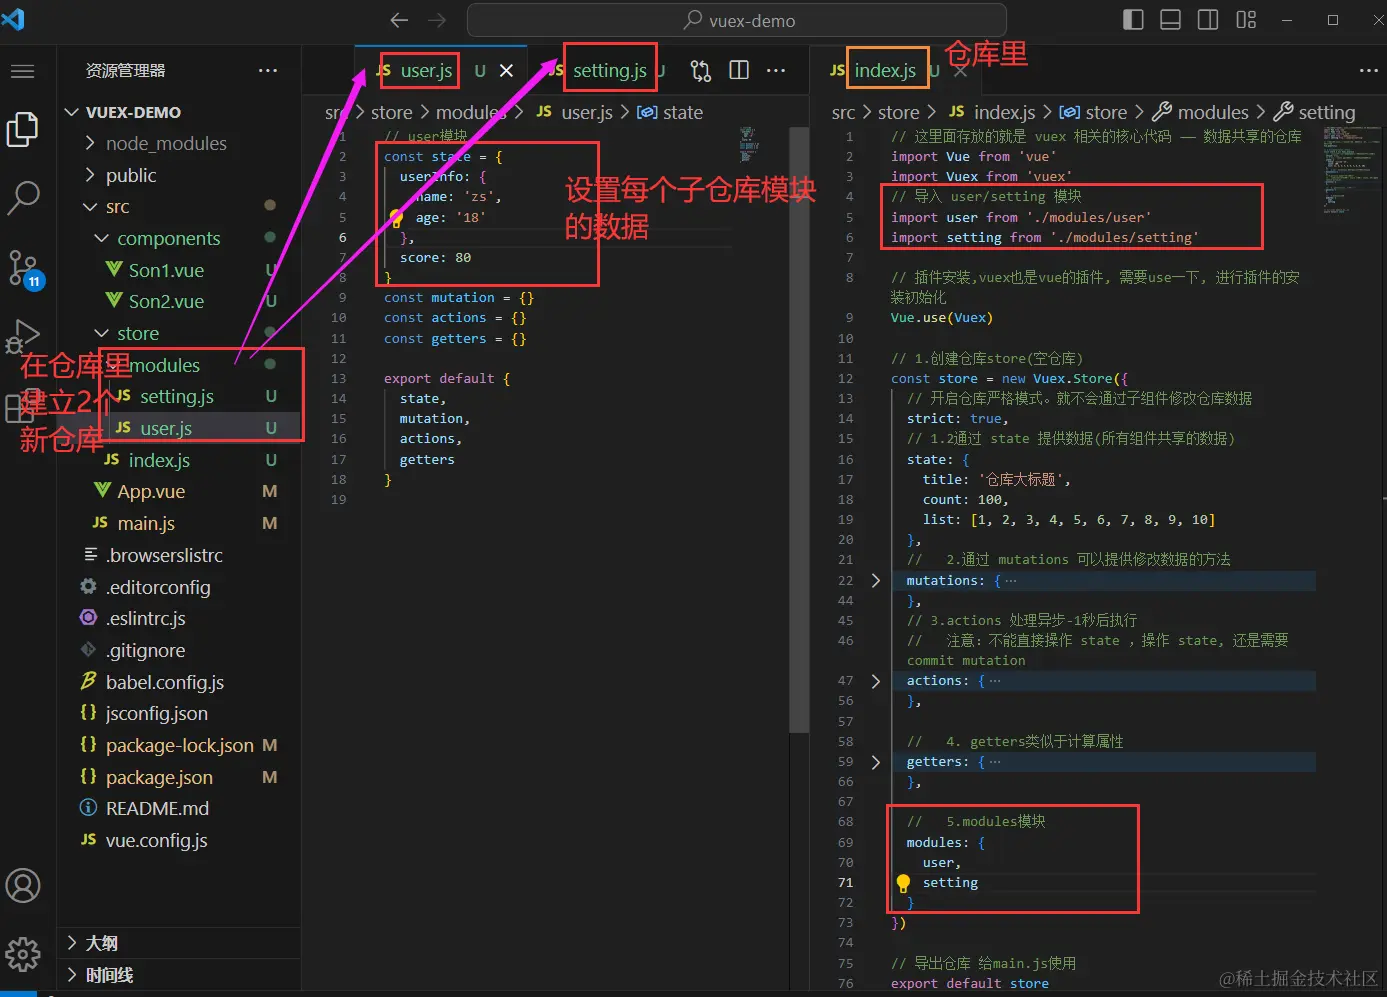Go forward with the title bar arrow
The width and height of the screenshot is (1387, 997).
click(437, 20)
